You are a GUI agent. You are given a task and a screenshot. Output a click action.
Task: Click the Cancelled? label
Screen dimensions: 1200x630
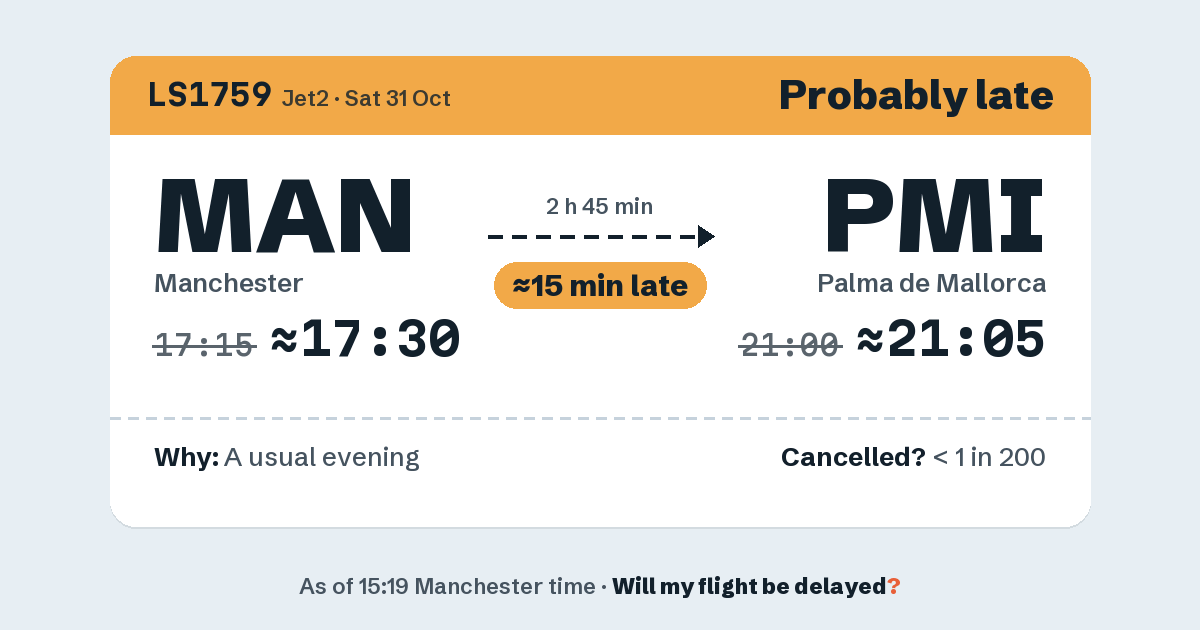click(x=853, y=458)
